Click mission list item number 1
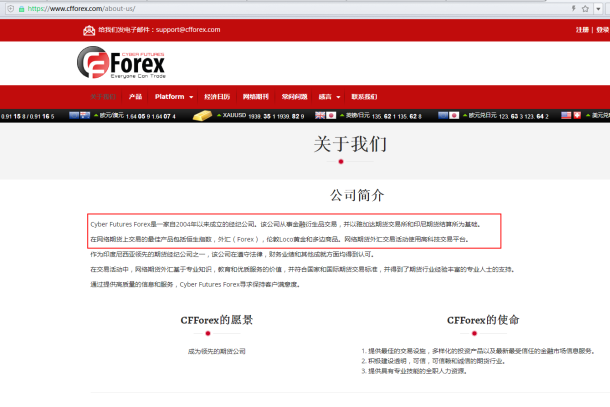This screenshot has width=610, height=407. pos(479,351)
